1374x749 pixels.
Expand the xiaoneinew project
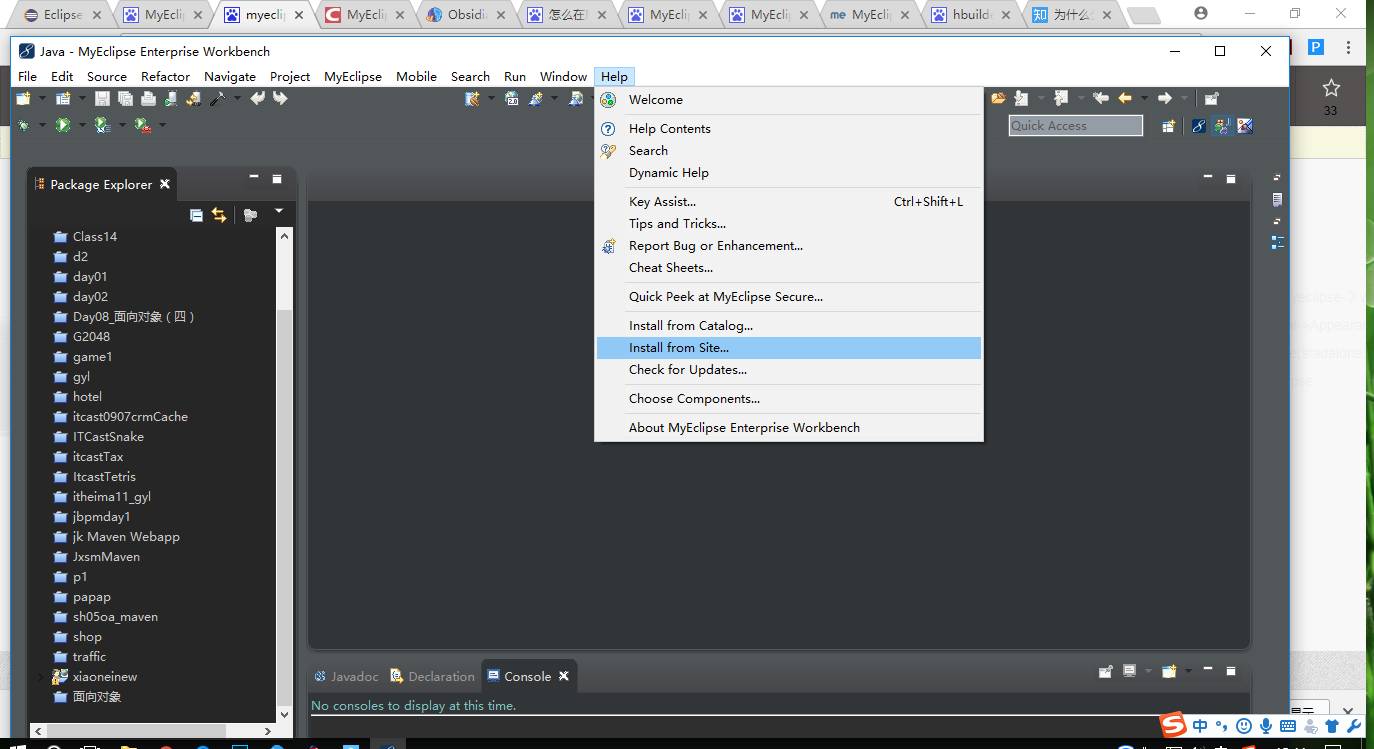coord(40,677)
